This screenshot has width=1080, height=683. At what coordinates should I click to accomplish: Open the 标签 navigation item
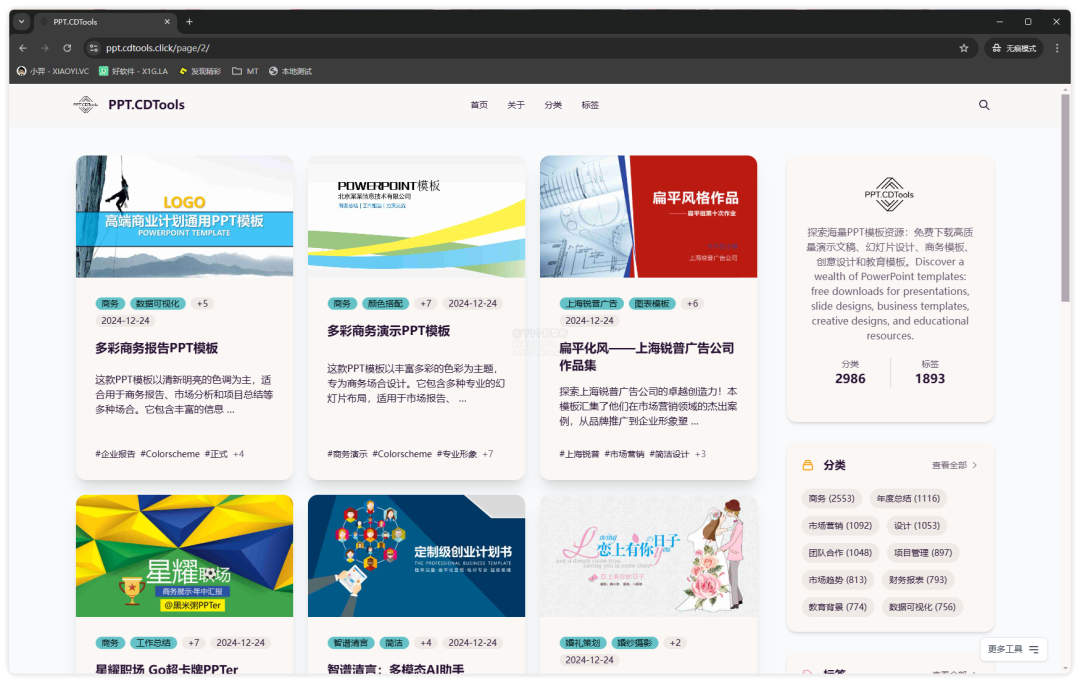pos(590,105)
